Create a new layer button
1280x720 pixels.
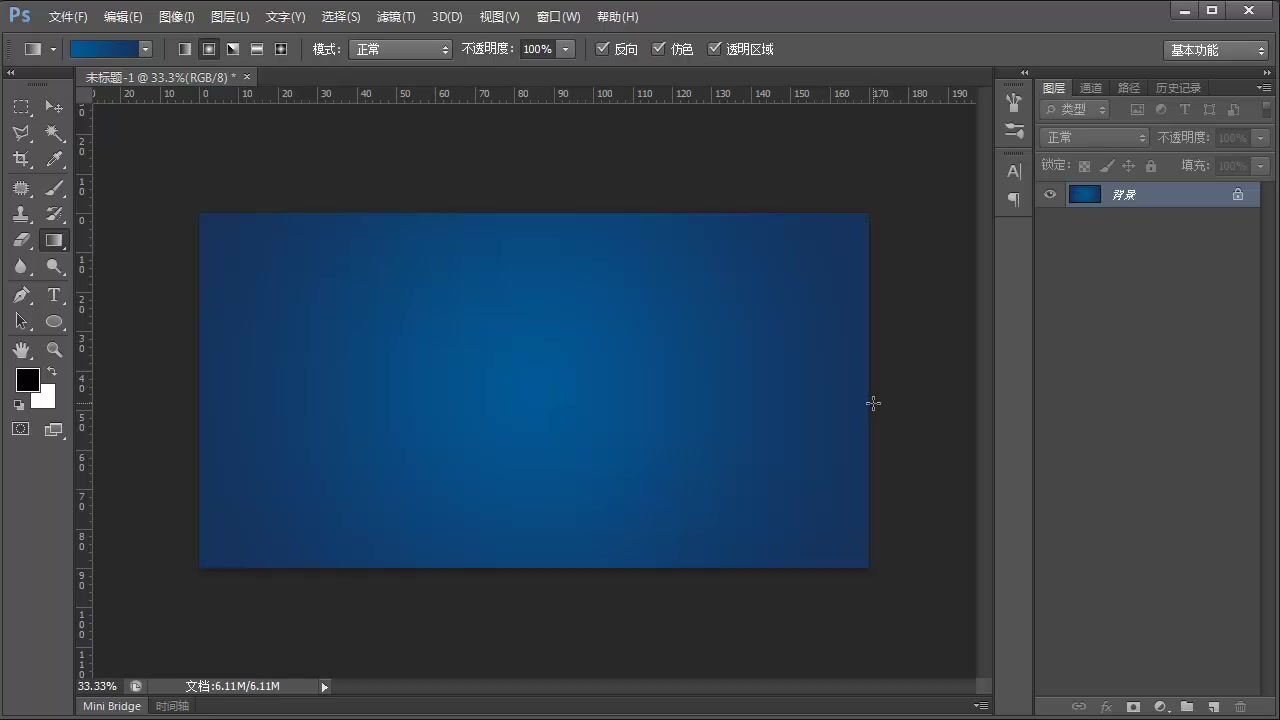[1213, 707]
